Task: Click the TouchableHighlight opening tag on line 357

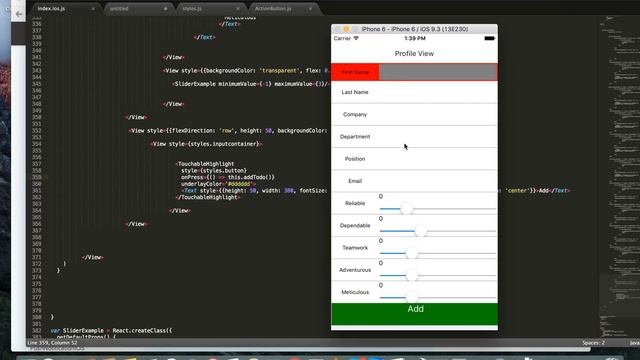Action: point(206,164)
